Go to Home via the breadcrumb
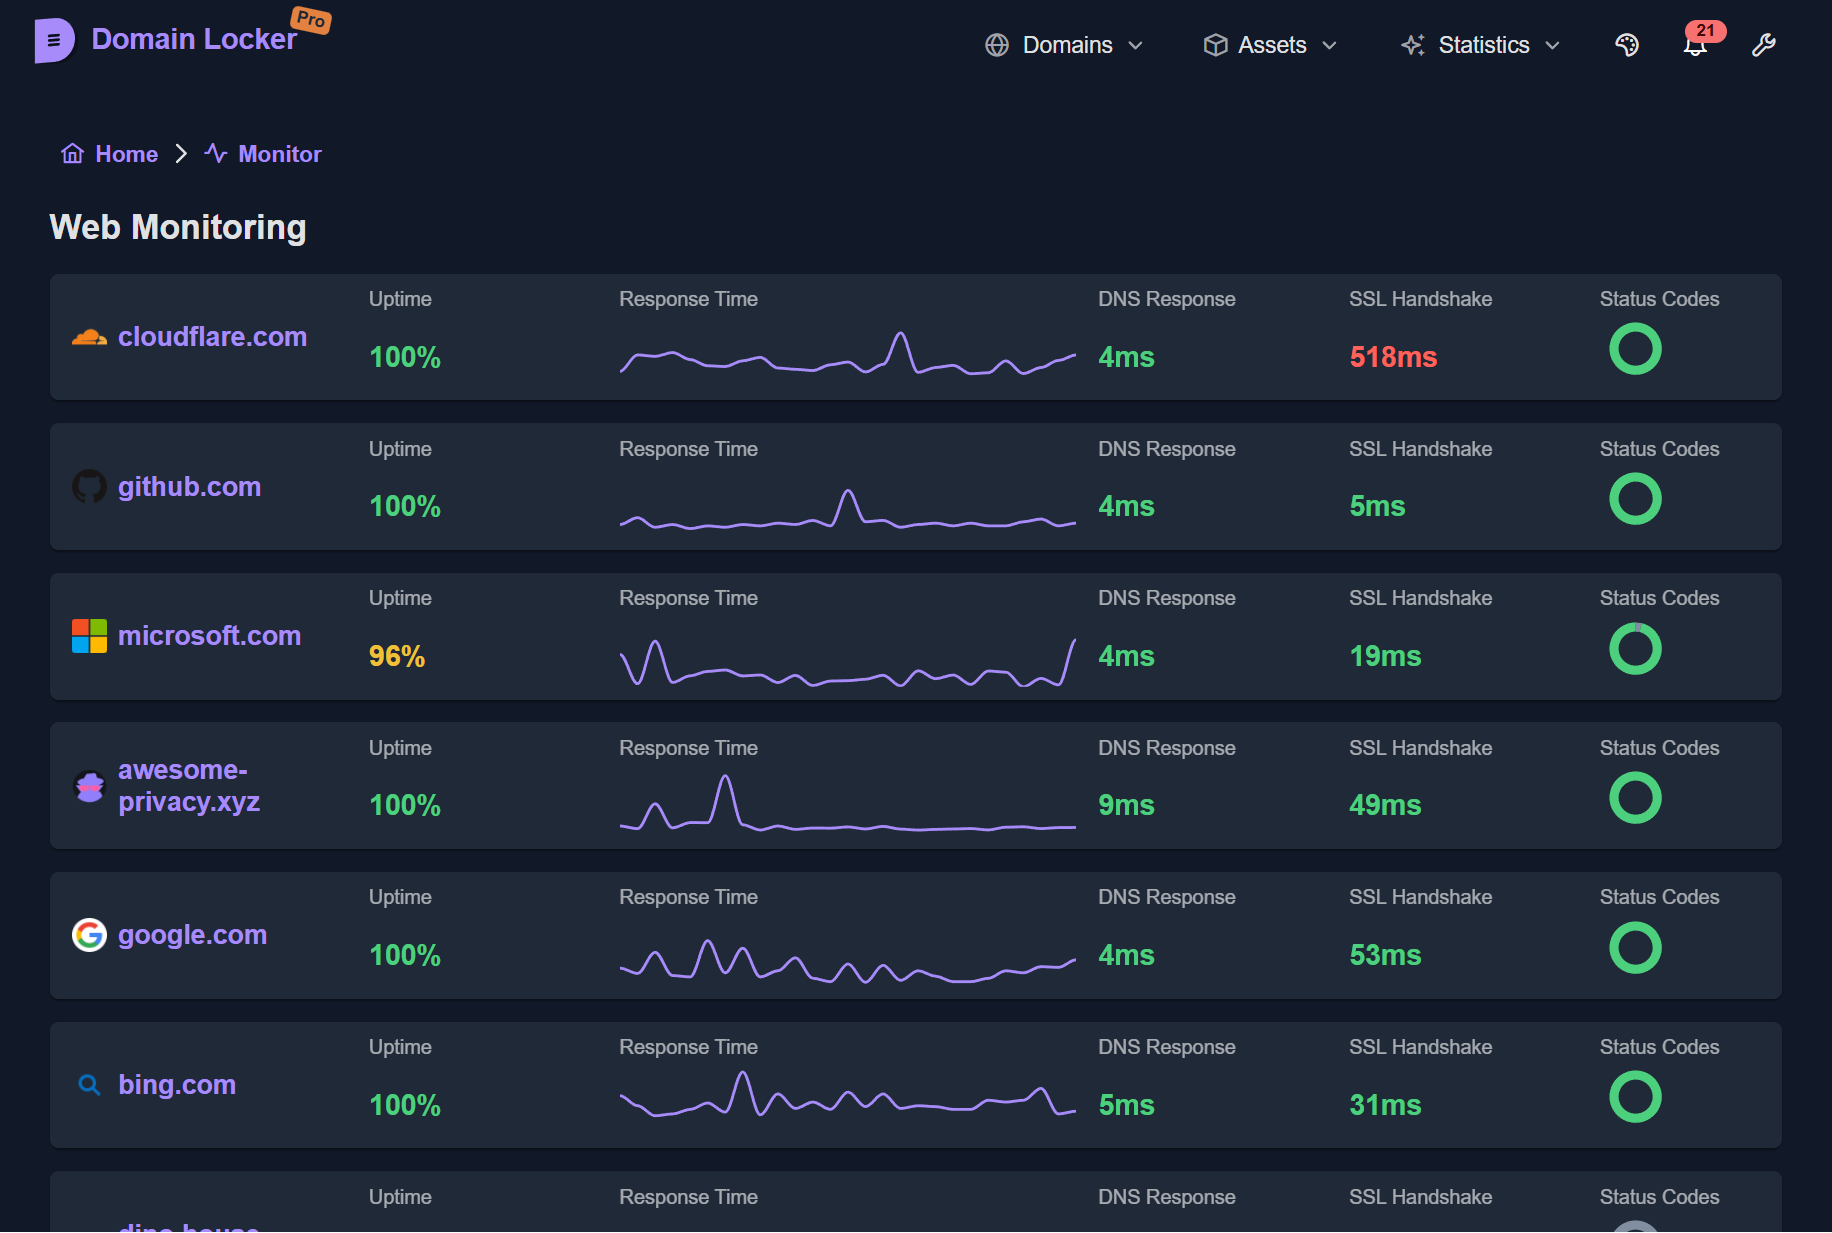This screenshot has width=1832, height=1233. point(126,153)
